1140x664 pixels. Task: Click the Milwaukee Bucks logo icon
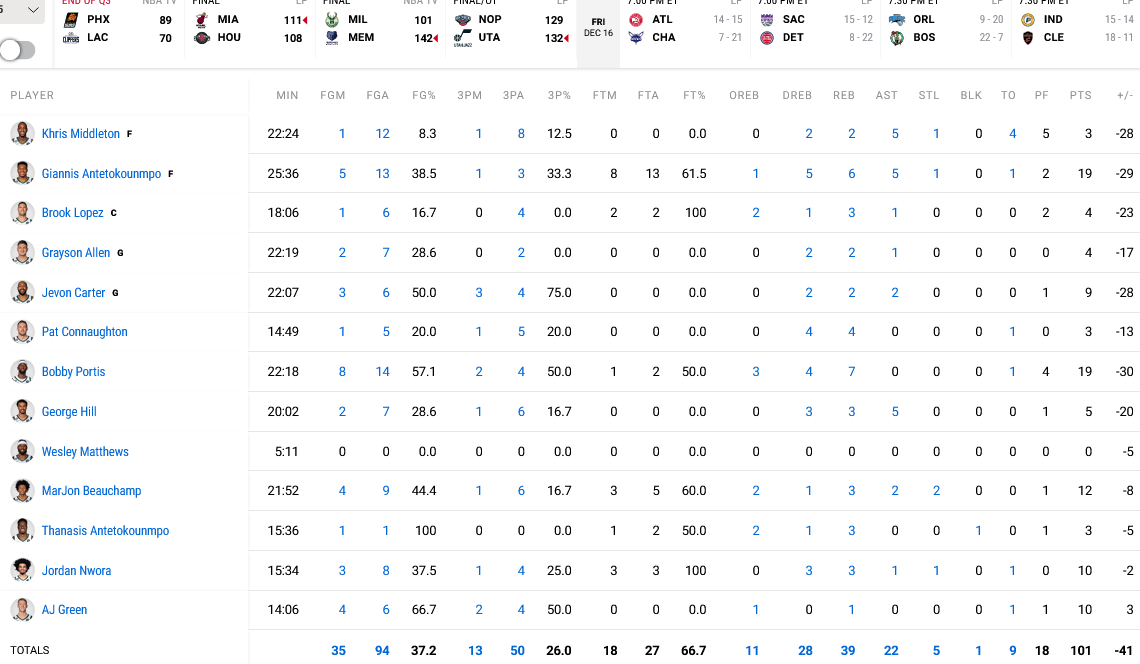333,19
